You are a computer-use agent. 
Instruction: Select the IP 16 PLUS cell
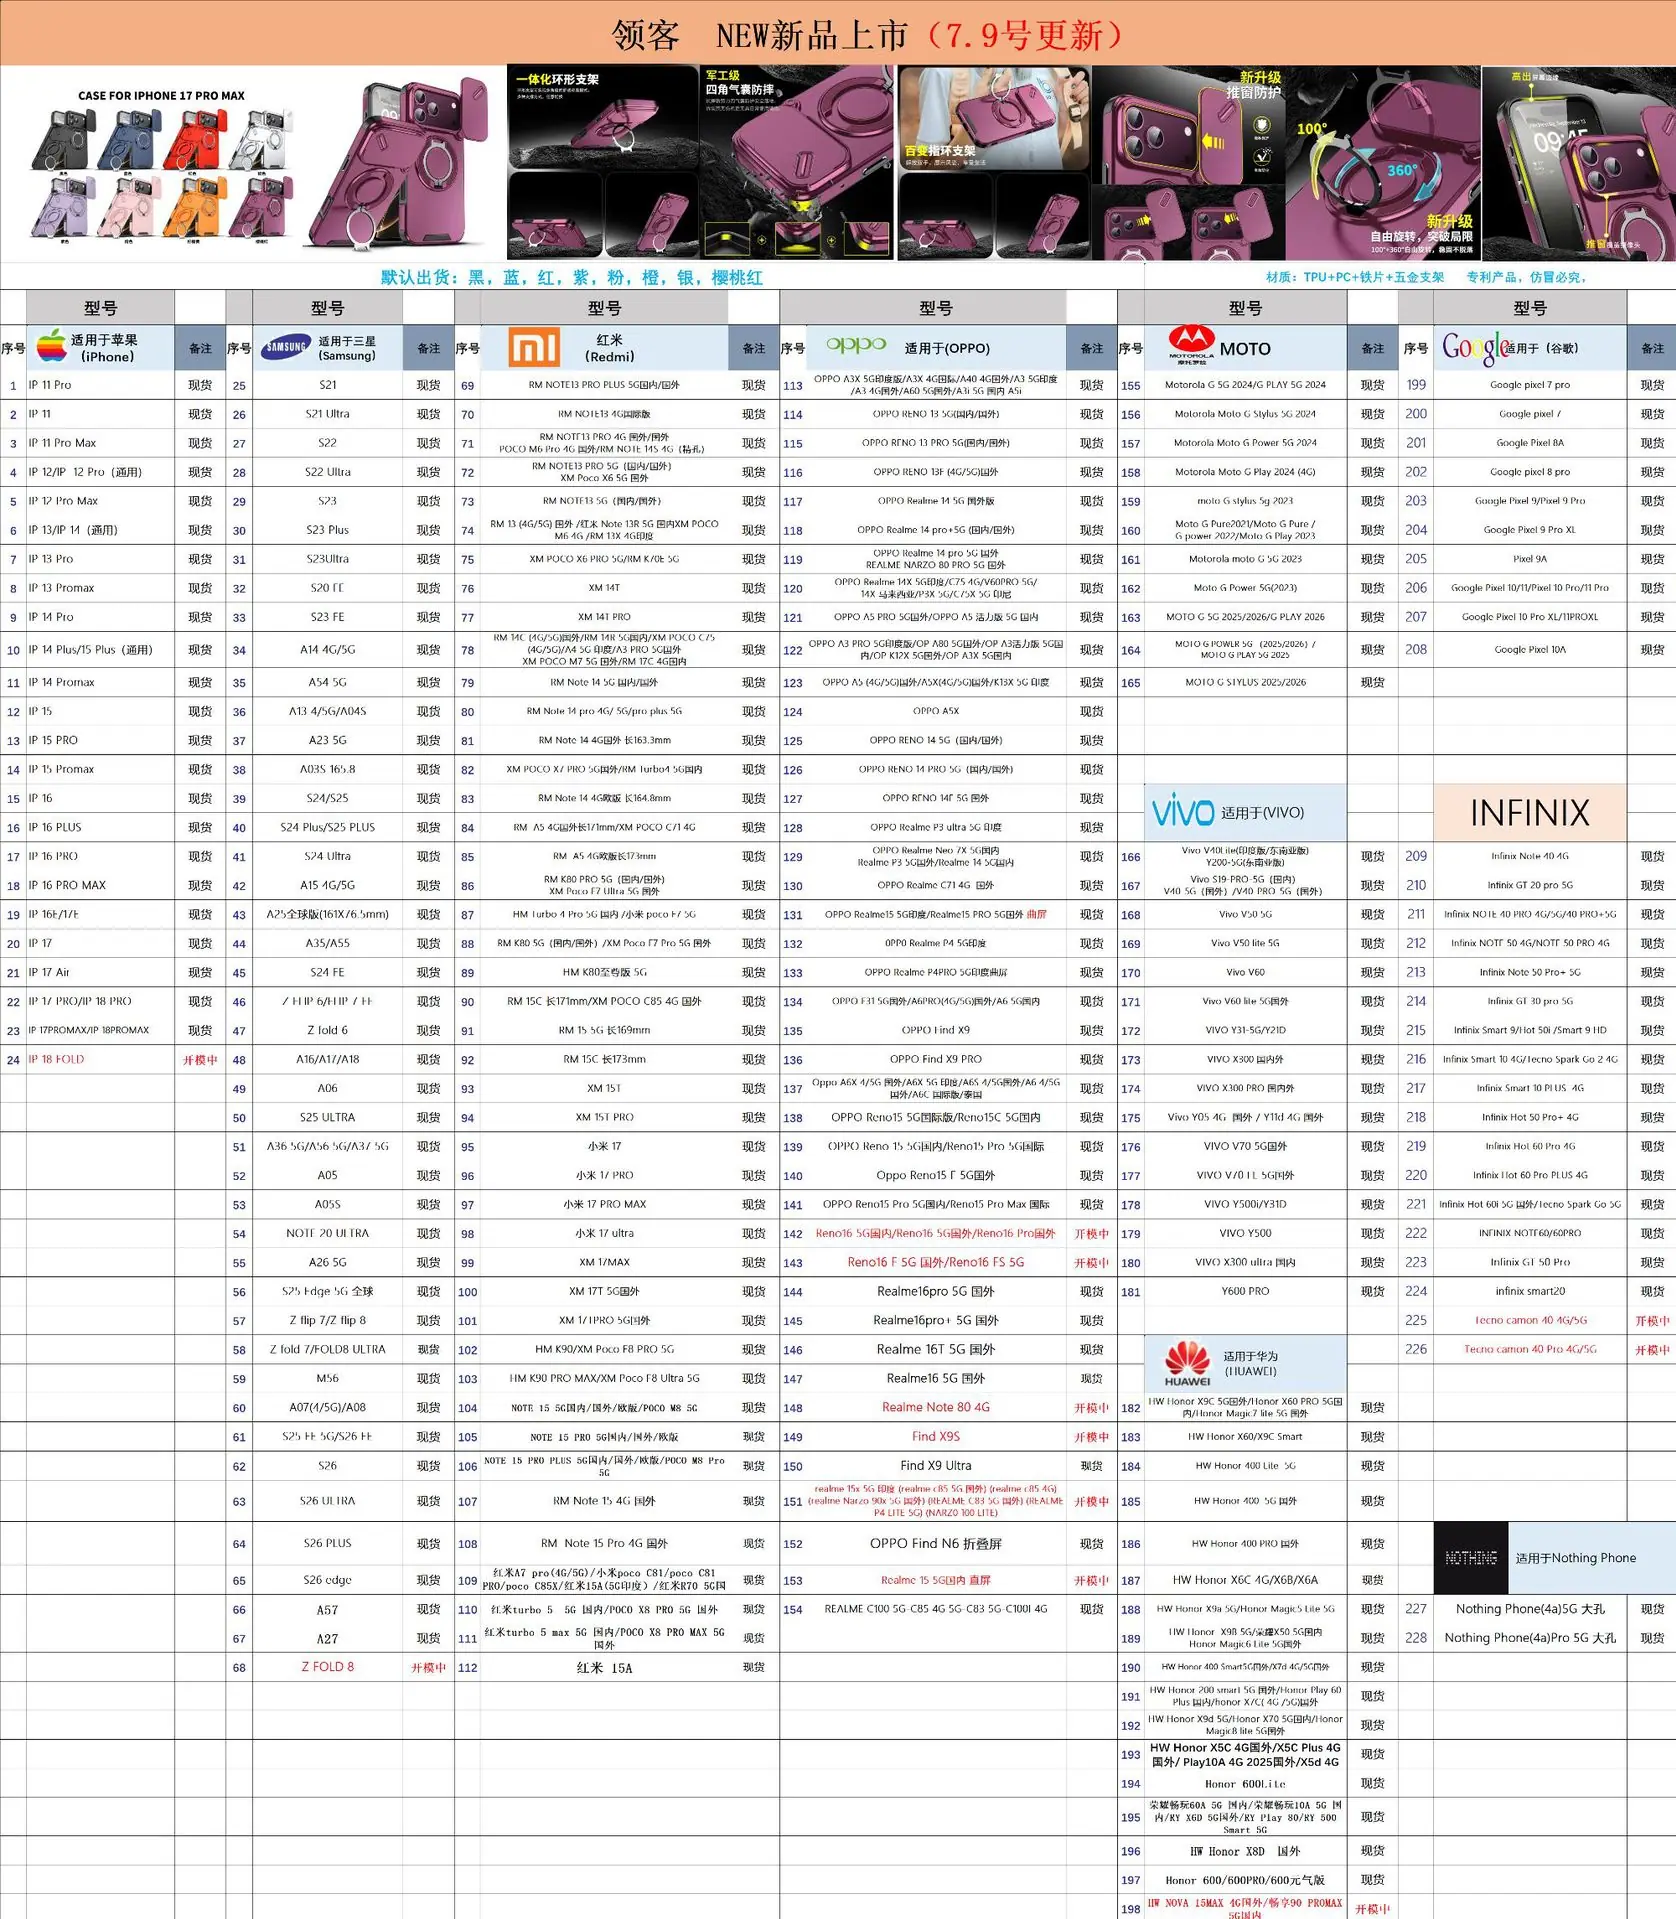click(x=100, y=828)
